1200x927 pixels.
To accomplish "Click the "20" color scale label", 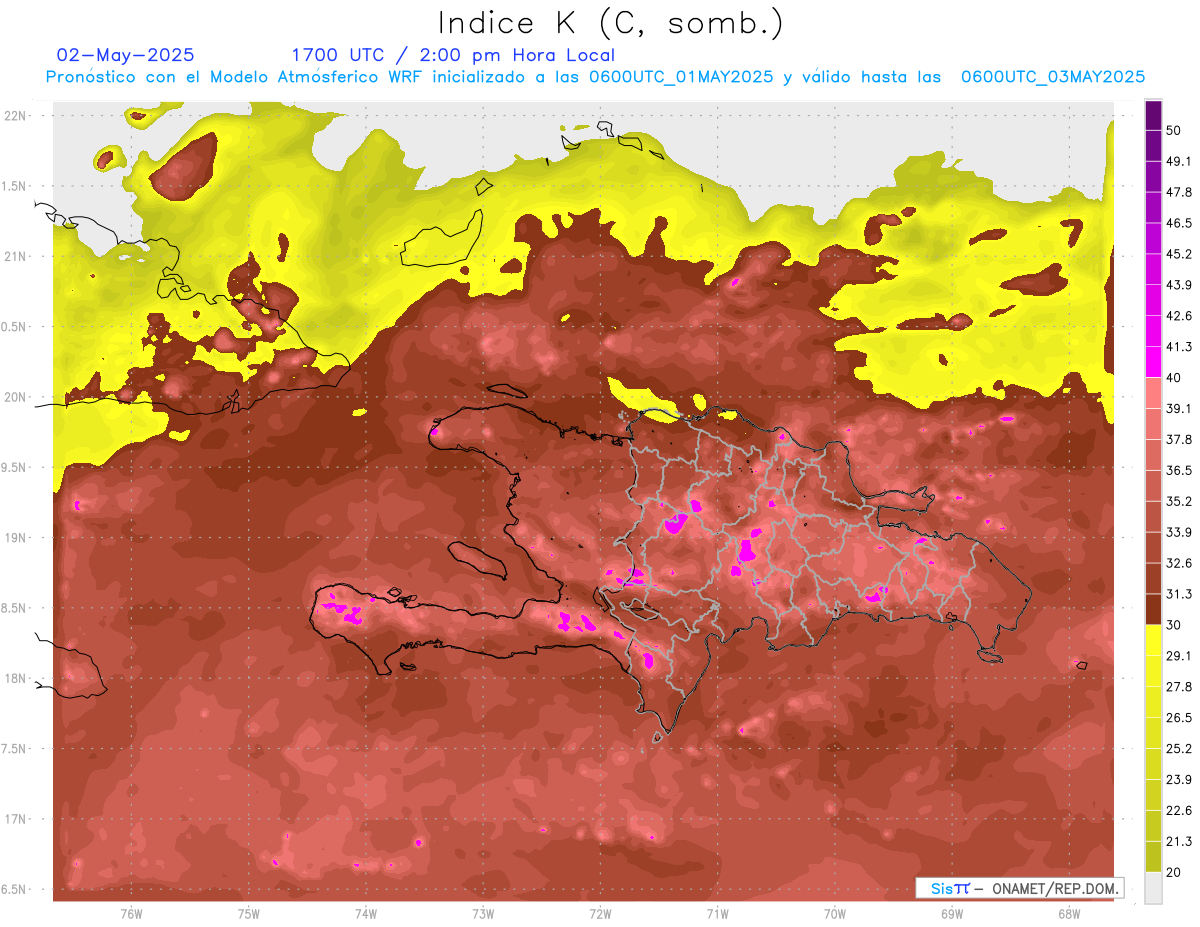I will [1175, 872].
